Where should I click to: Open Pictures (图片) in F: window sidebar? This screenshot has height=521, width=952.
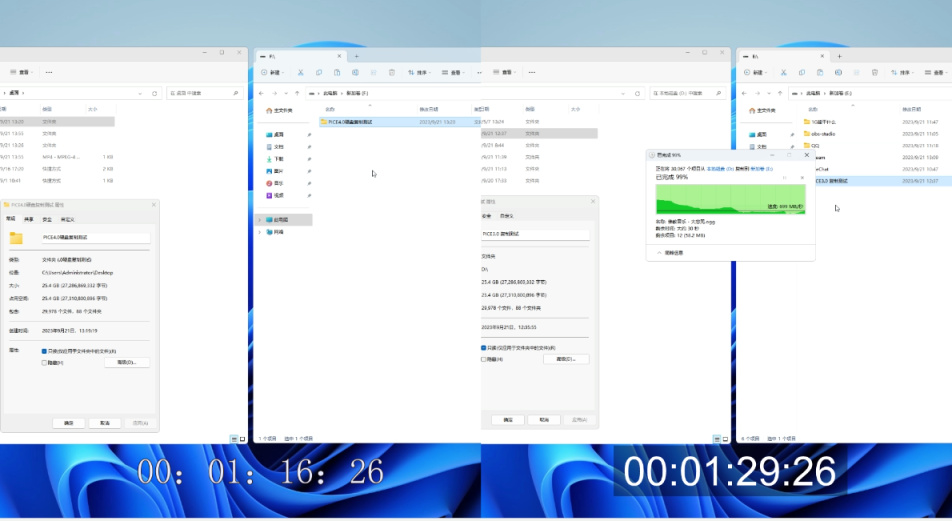[x=275, y=171]
